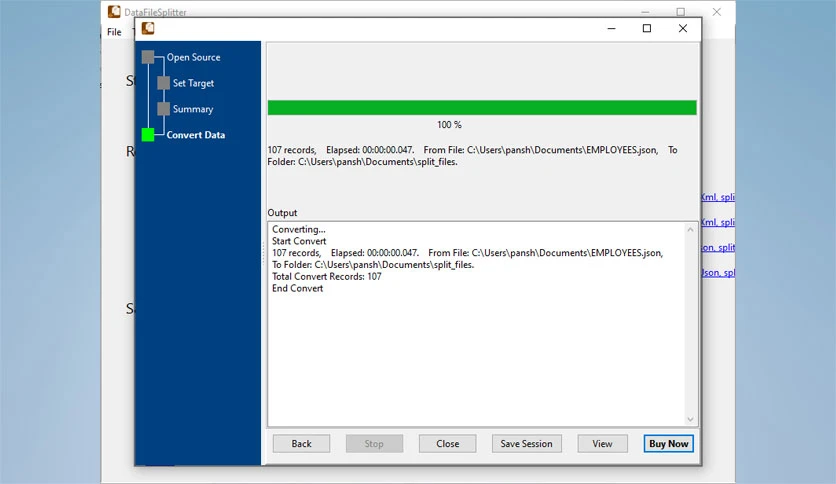The height and width of the screenshot is (484, 836).
Task: Open second 'Xml, spli' link in background window
Action: coord(718,222)
